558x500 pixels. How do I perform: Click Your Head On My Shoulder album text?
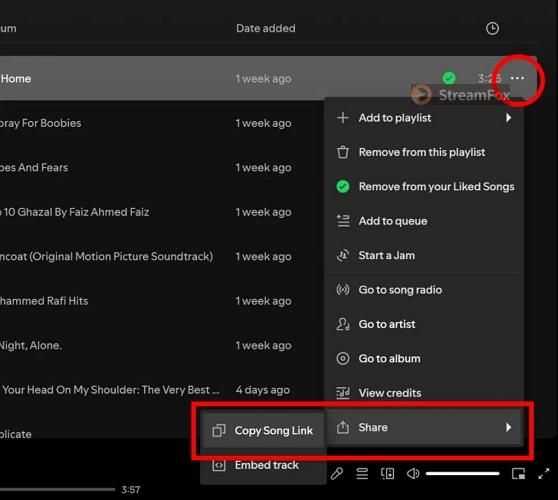(111, 390)
